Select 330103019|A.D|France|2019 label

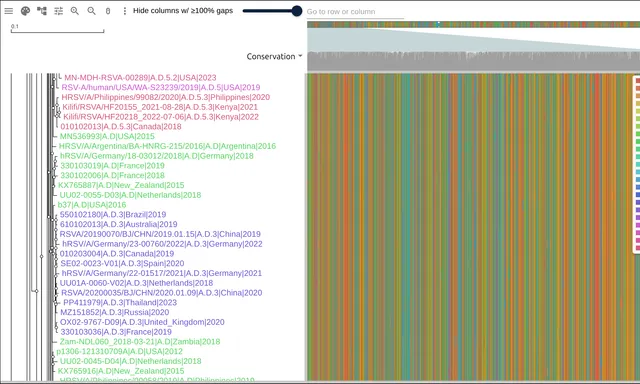click(x=112, y=166)
